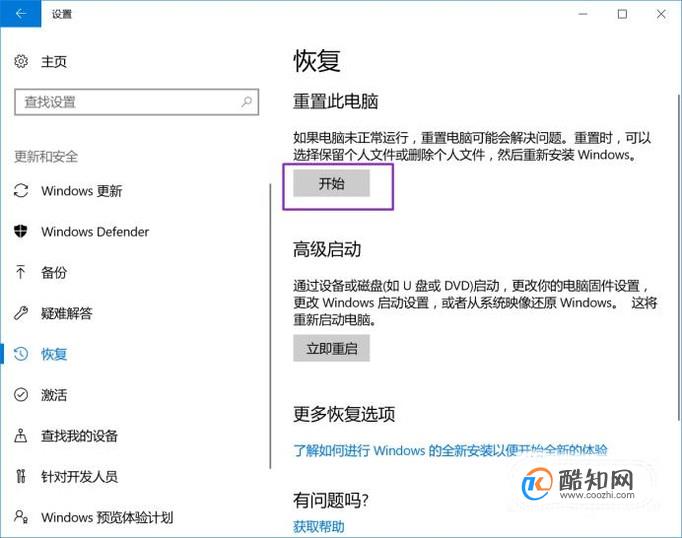Screen dimensions: 682x538
Task: Click the 疑难解答 wrench icon
Action: [21, 313]
